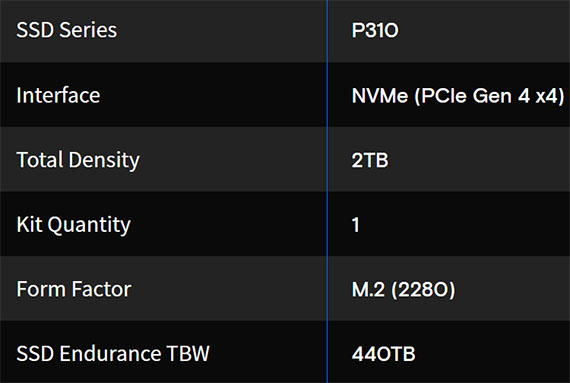Click the Kit Quantity label

[x=73, y=225]
